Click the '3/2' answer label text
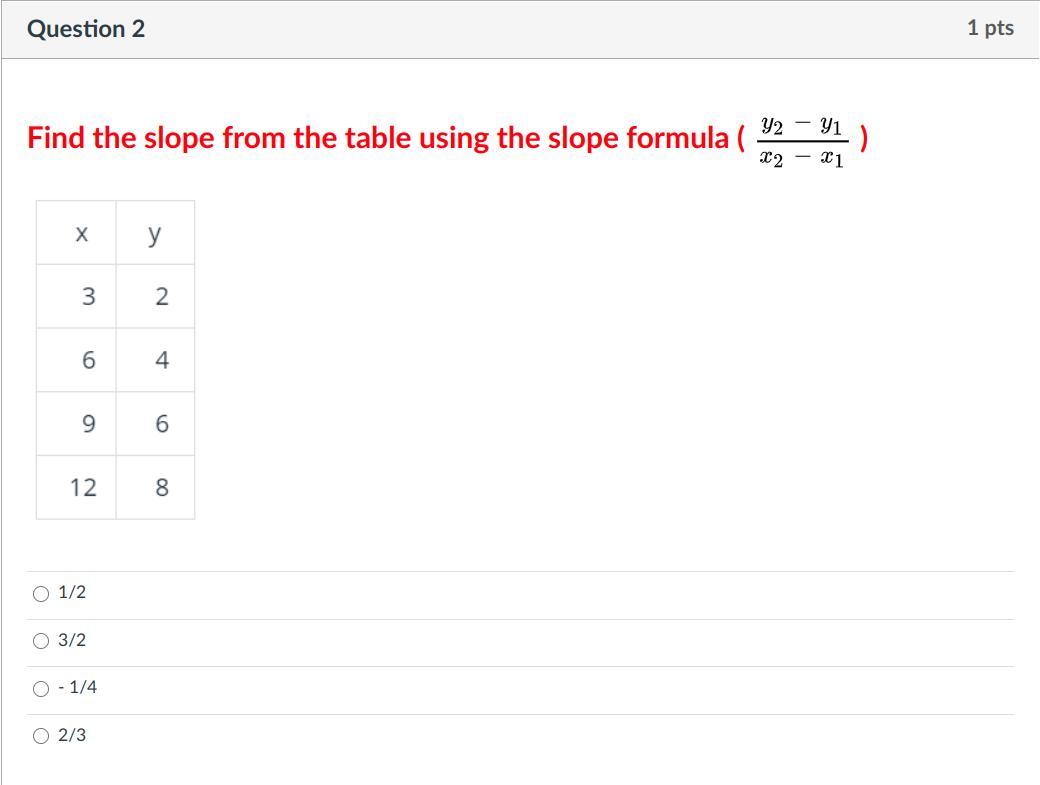1040x785 pixels. click(72, 640)
